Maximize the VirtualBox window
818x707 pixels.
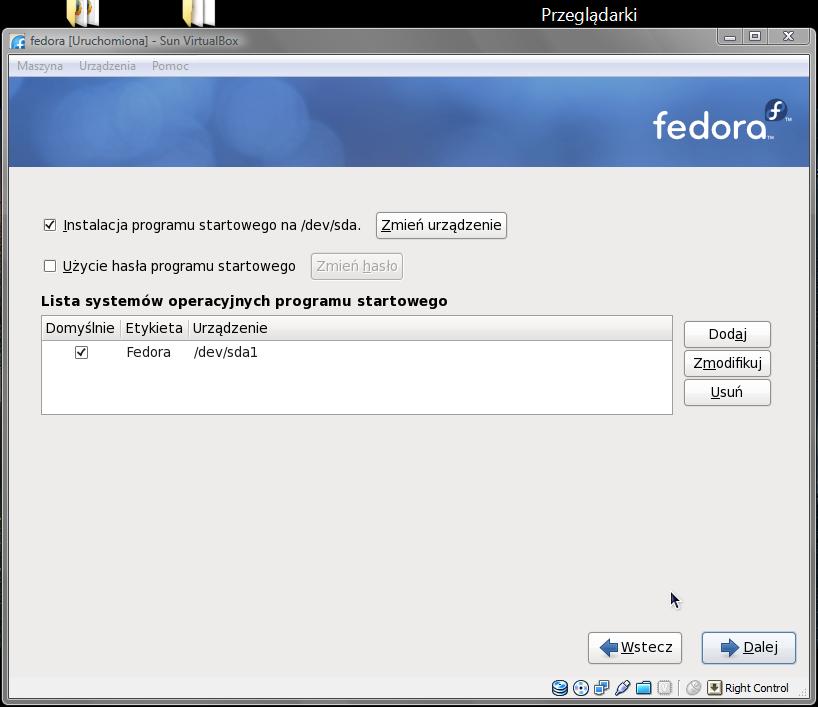(x=754, y=37)
